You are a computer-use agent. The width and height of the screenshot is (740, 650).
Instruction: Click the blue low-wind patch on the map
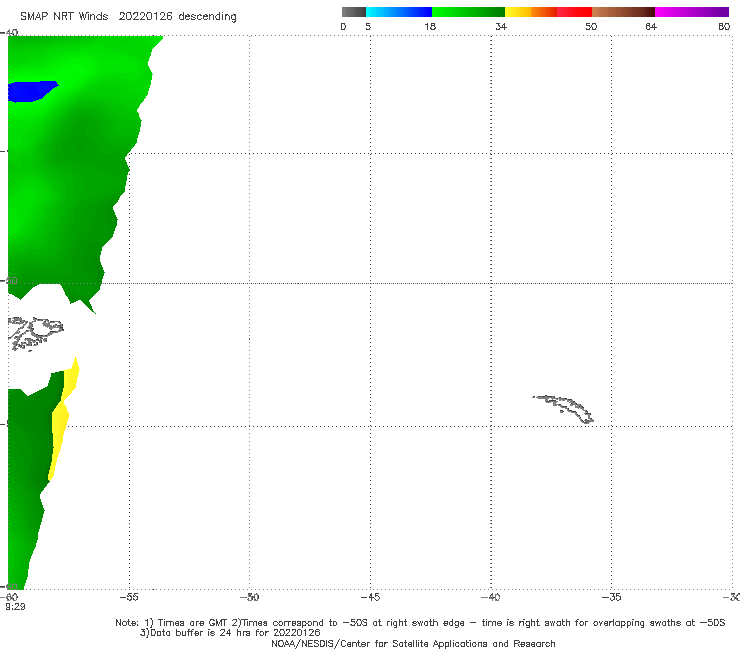click(x=31, y=92)
